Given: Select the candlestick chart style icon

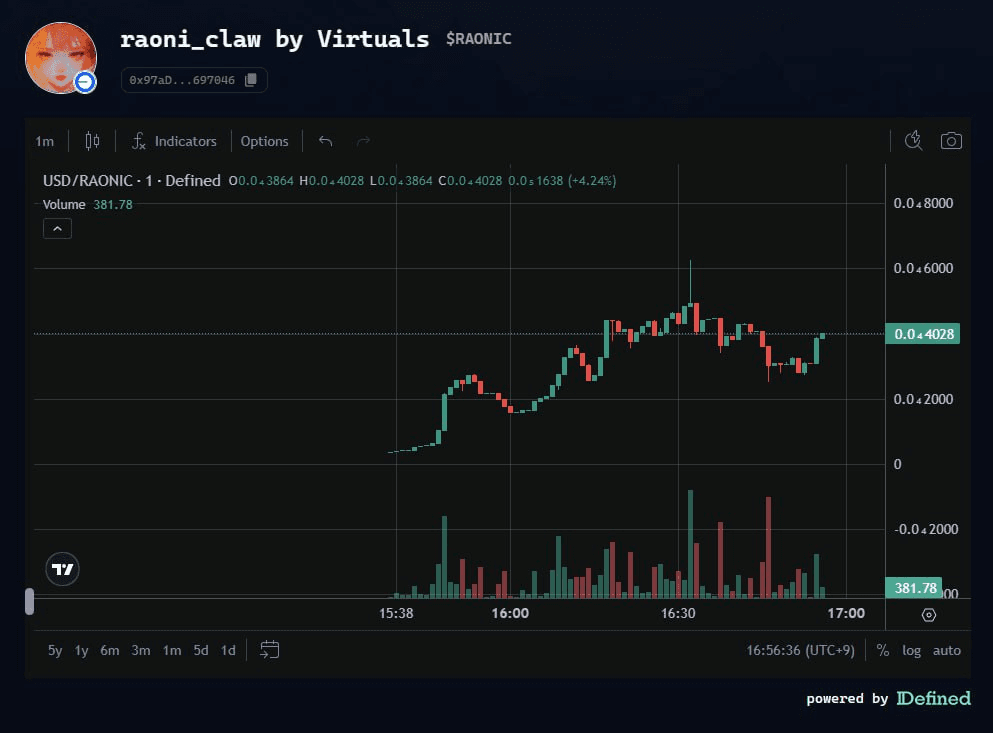Looking at the screenshot, I should (x=92, y=141).
